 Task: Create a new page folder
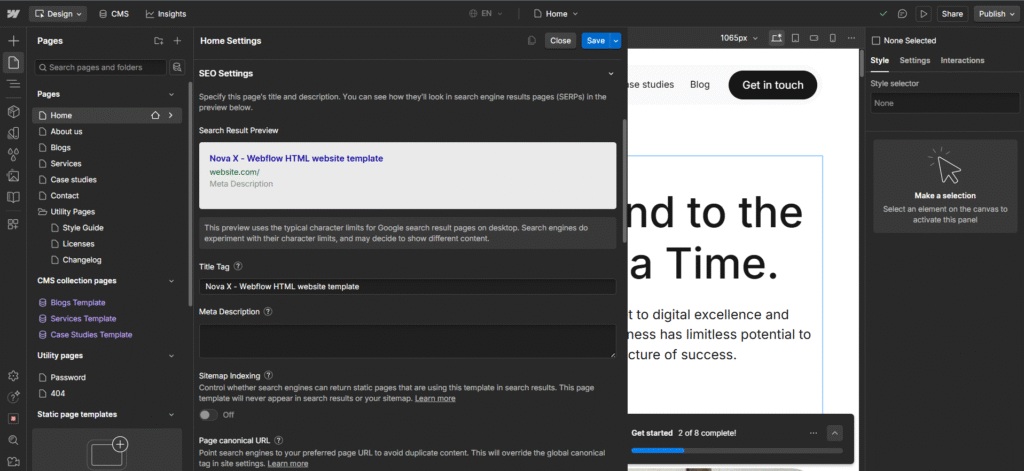pyautogui.click(x=159, y=41)
